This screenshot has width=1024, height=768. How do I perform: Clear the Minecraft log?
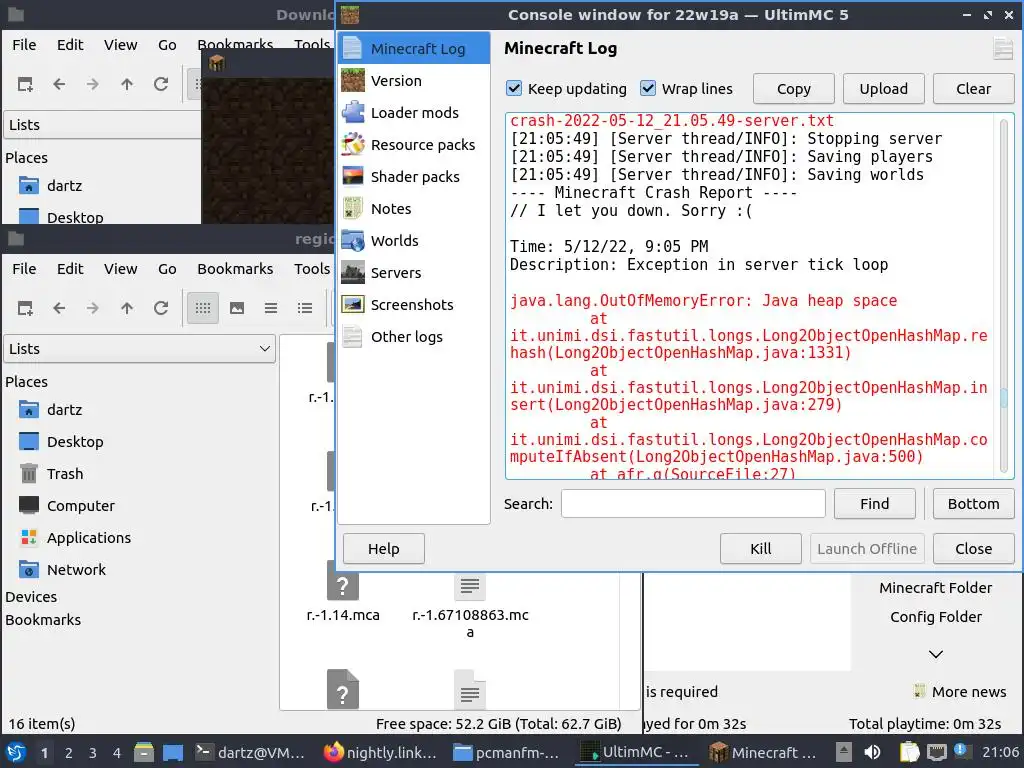pos(973,89)
